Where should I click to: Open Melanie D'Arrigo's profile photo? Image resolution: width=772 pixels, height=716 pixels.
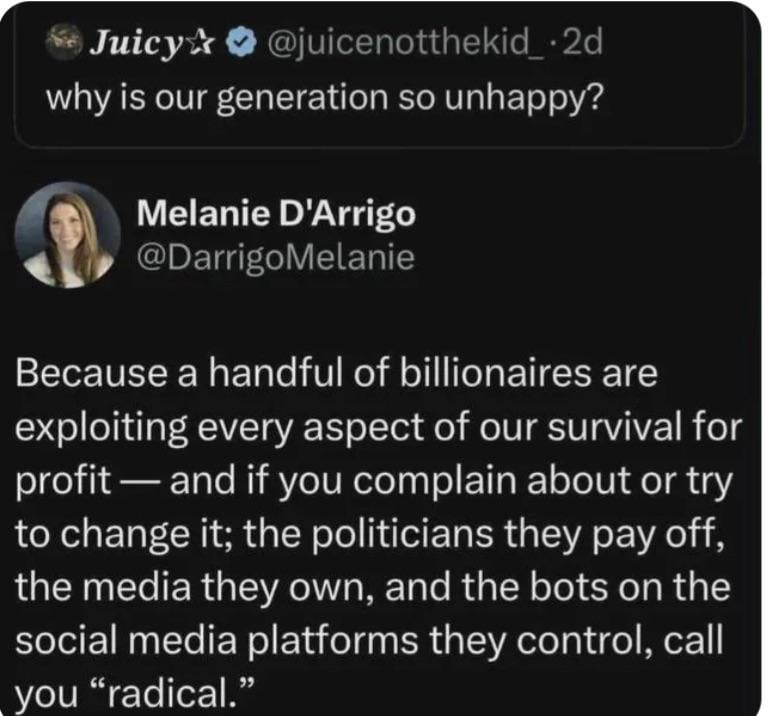69,234
